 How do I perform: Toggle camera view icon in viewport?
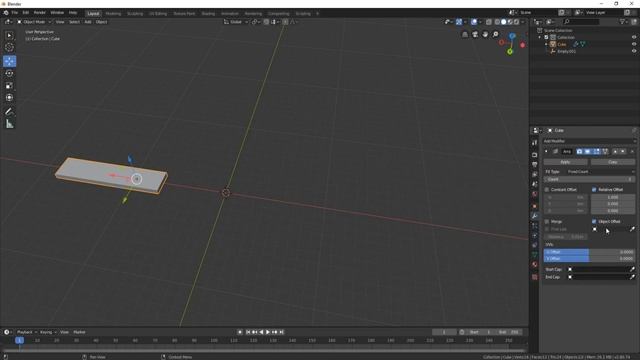[x=475, y=35]
